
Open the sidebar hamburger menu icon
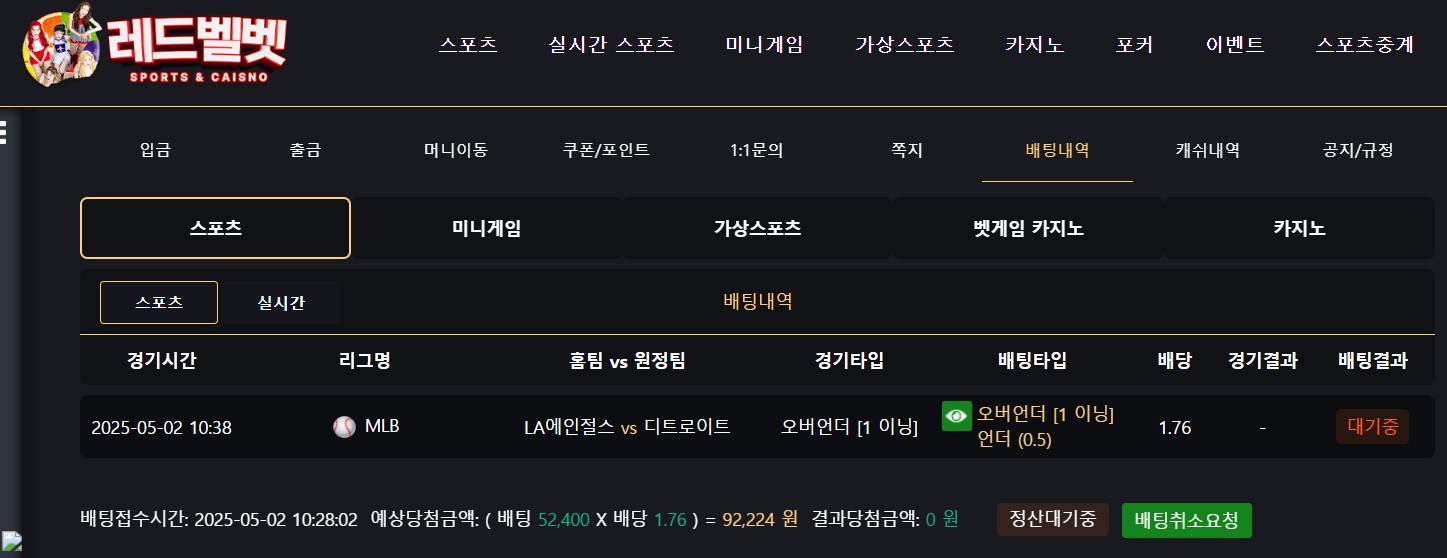[4, 132]
